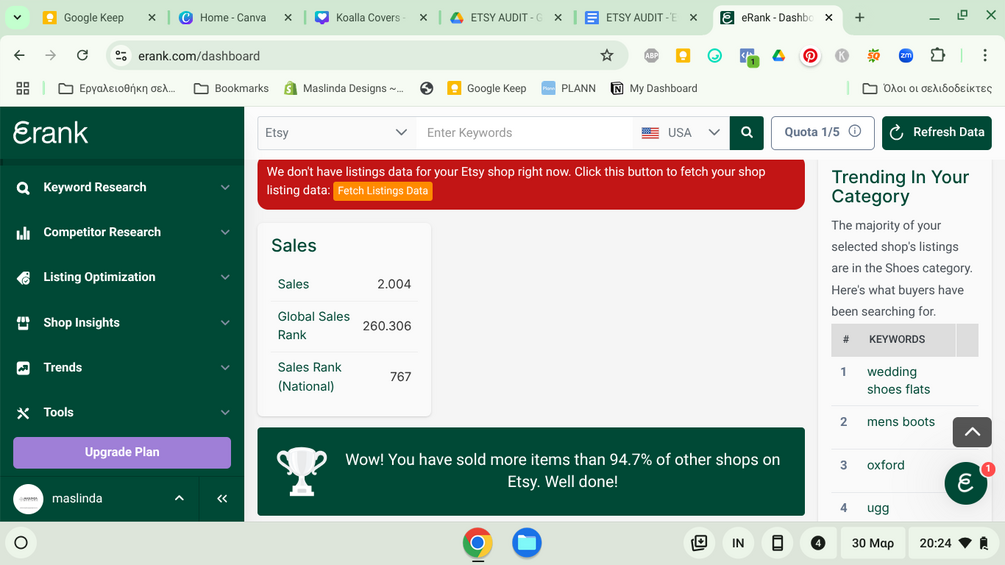Open the Files app on shelf
This screenshot has width=1005, height=565.
click(x=526, y=543)
